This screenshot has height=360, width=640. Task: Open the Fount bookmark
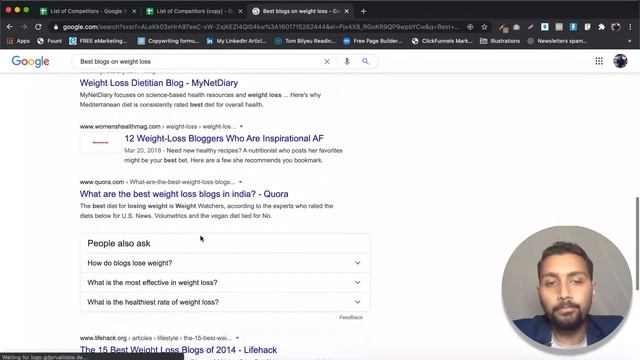click(49, 41)
